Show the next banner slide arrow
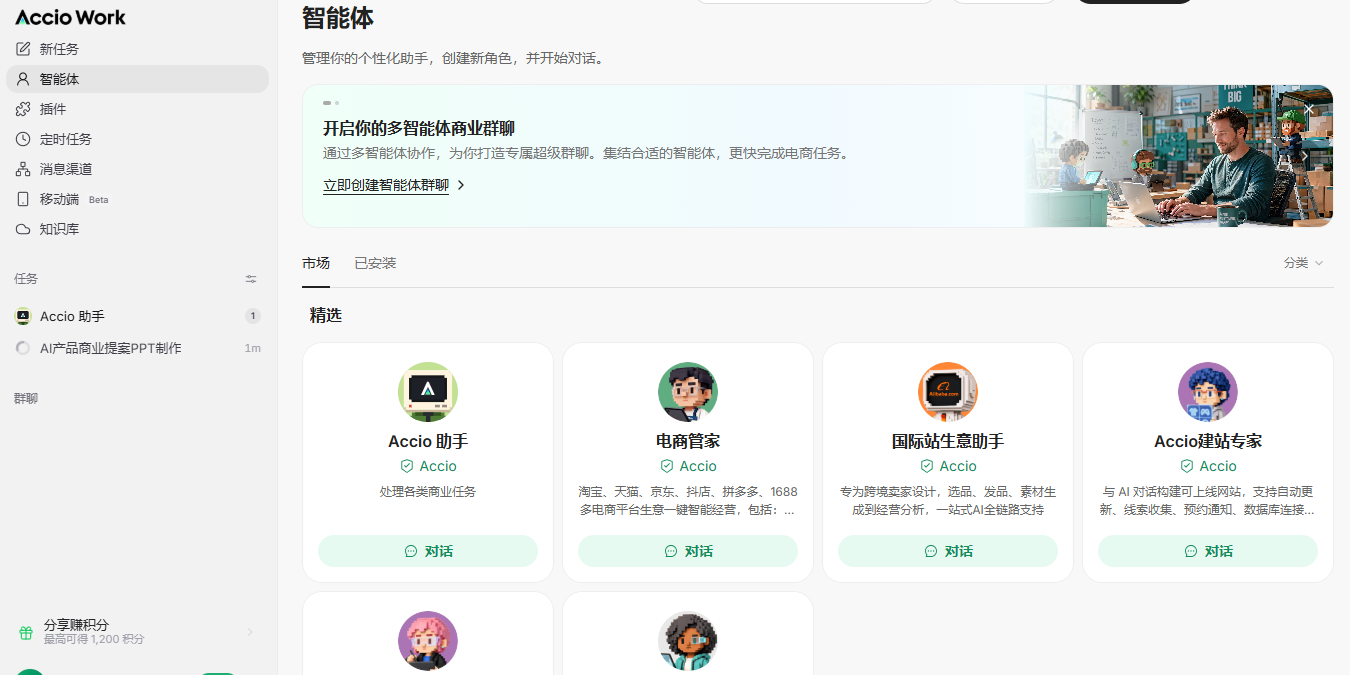 tap(1305, 156)
